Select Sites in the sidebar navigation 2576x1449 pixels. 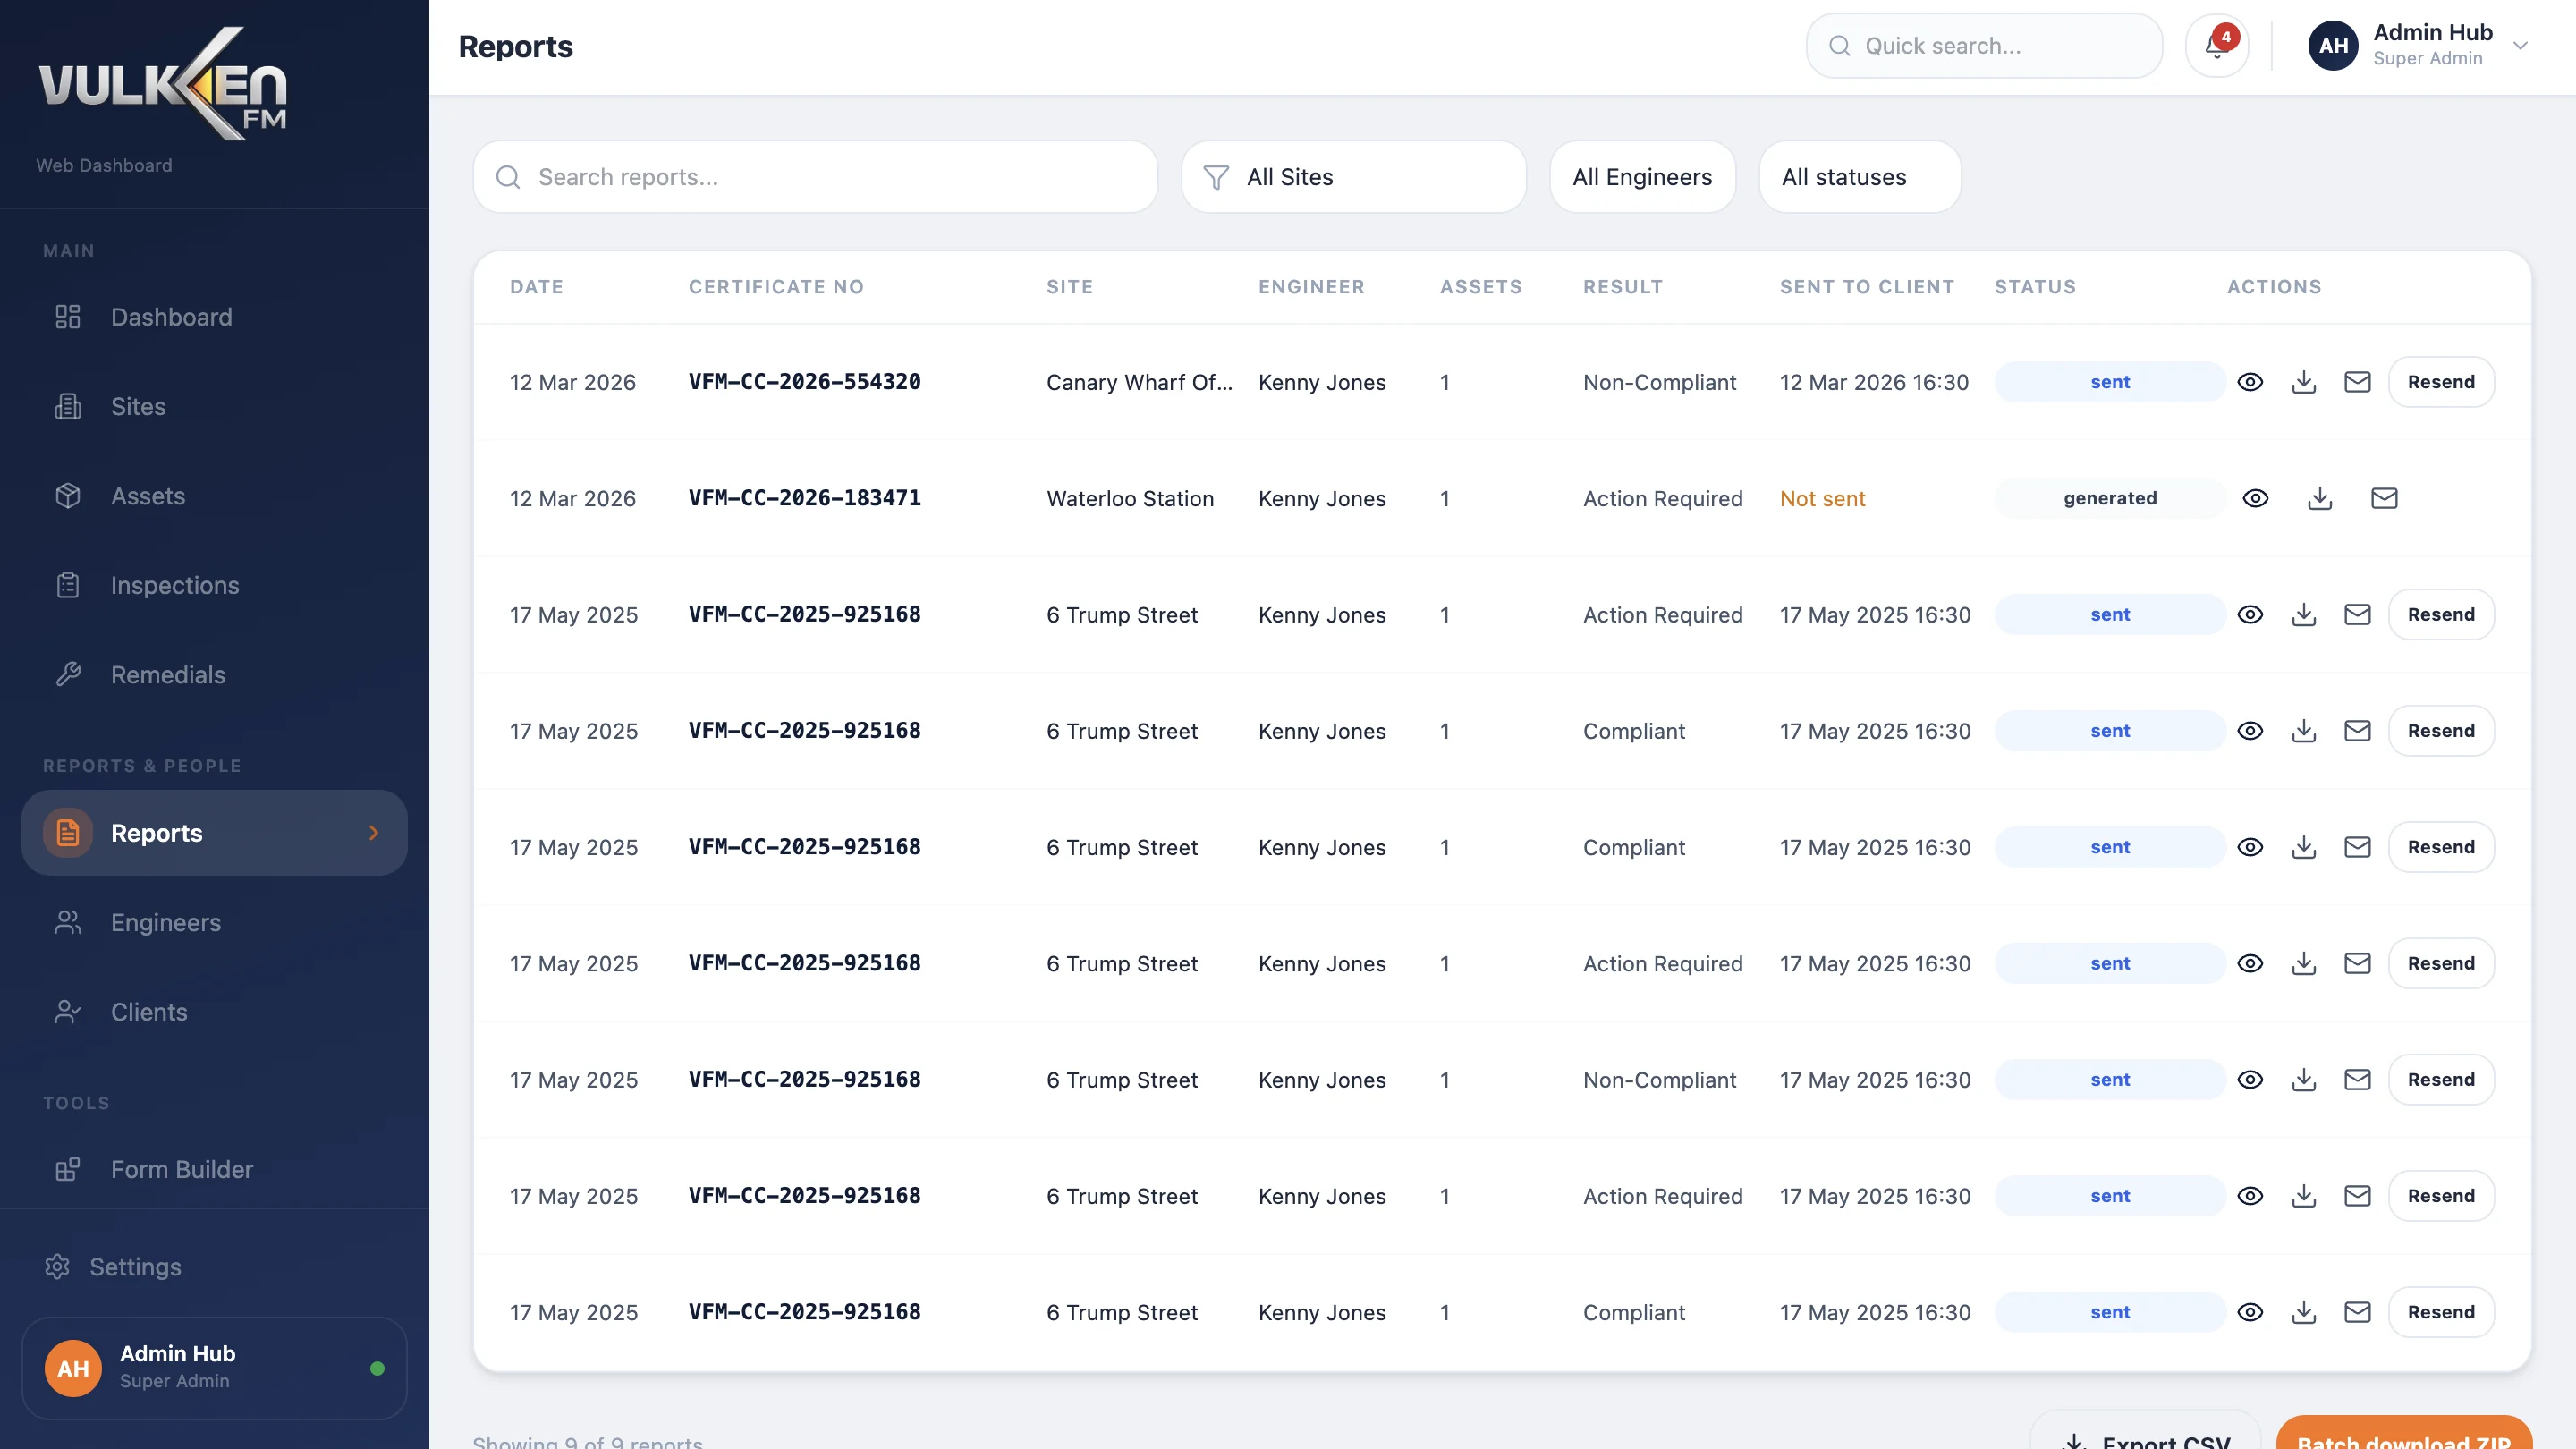pos(137,406)
